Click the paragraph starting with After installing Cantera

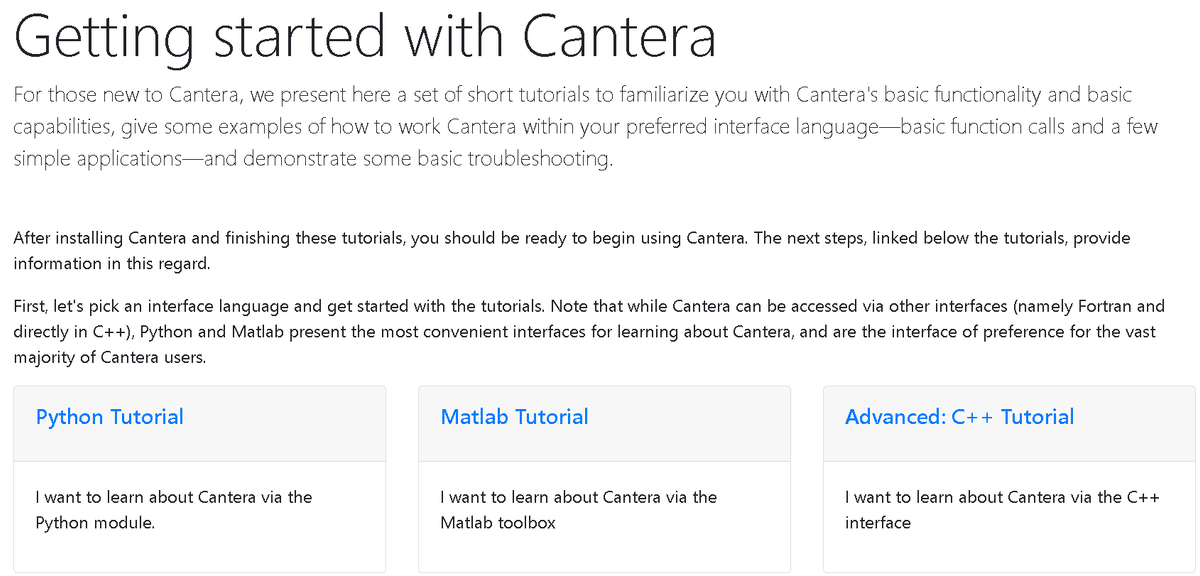pyautogui.click(x=571, y=250)
